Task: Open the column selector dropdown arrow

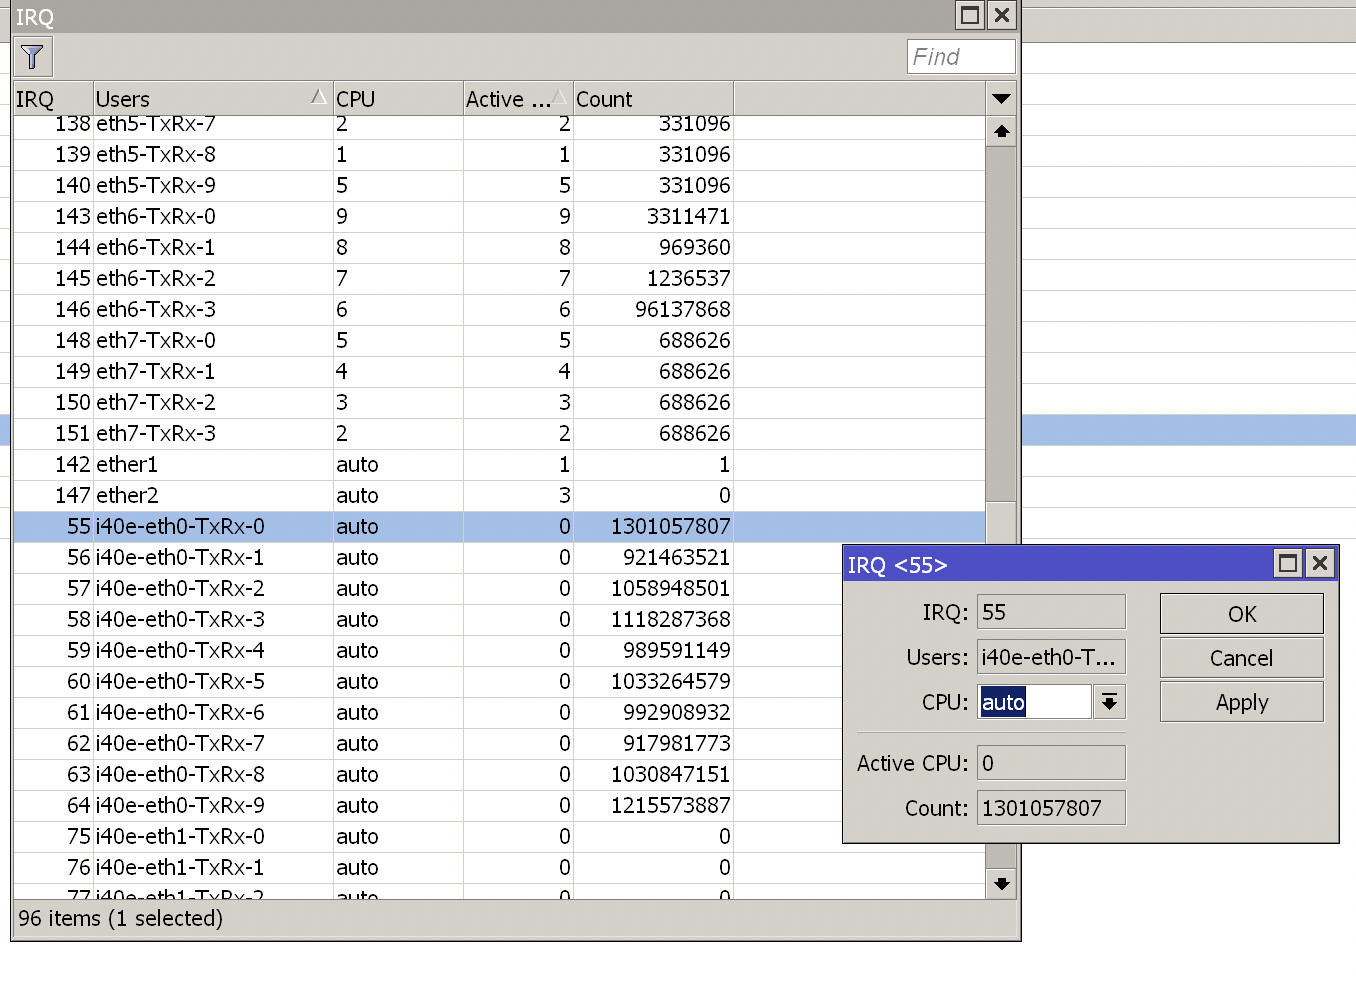Action: point(1001,99)
